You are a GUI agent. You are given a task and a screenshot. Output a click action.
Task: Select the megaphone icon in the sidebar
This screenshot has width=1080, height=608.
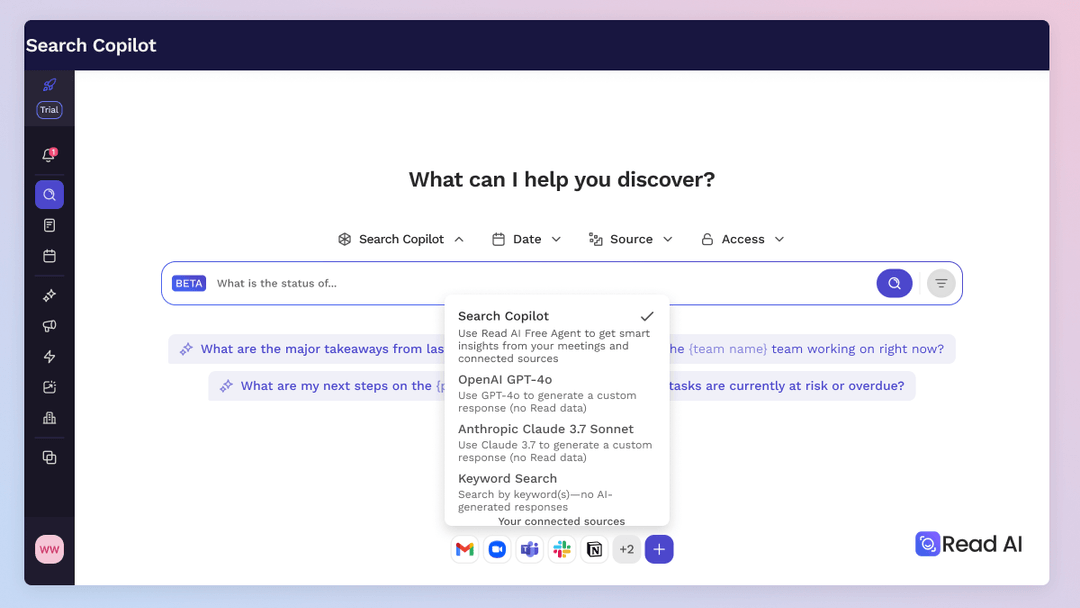coord(49,326)
